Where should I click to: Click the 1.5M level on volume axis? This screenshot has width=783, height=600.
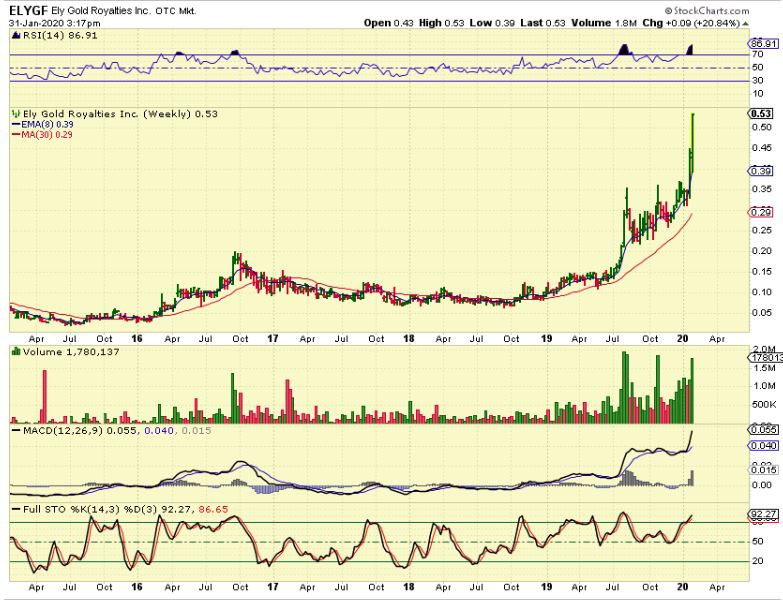[765, 368]
